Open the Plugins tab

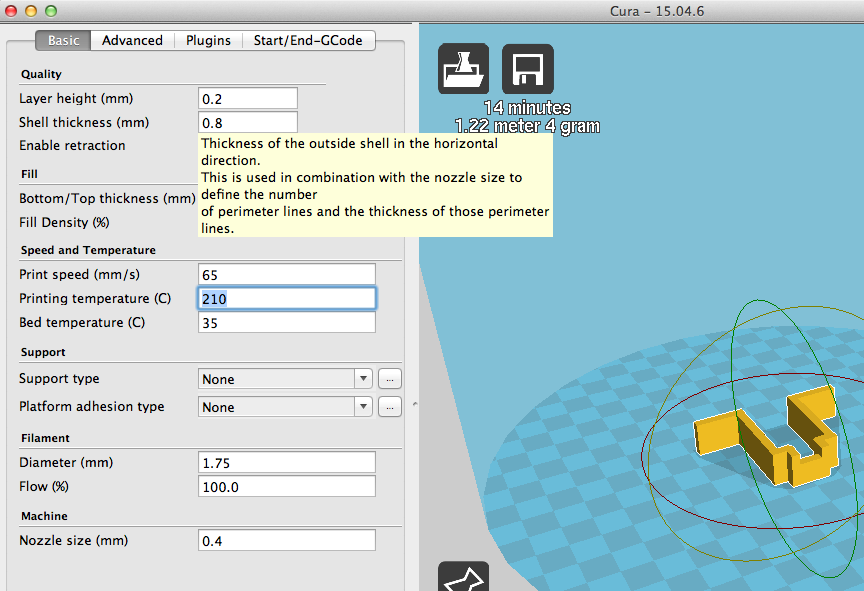208,40
